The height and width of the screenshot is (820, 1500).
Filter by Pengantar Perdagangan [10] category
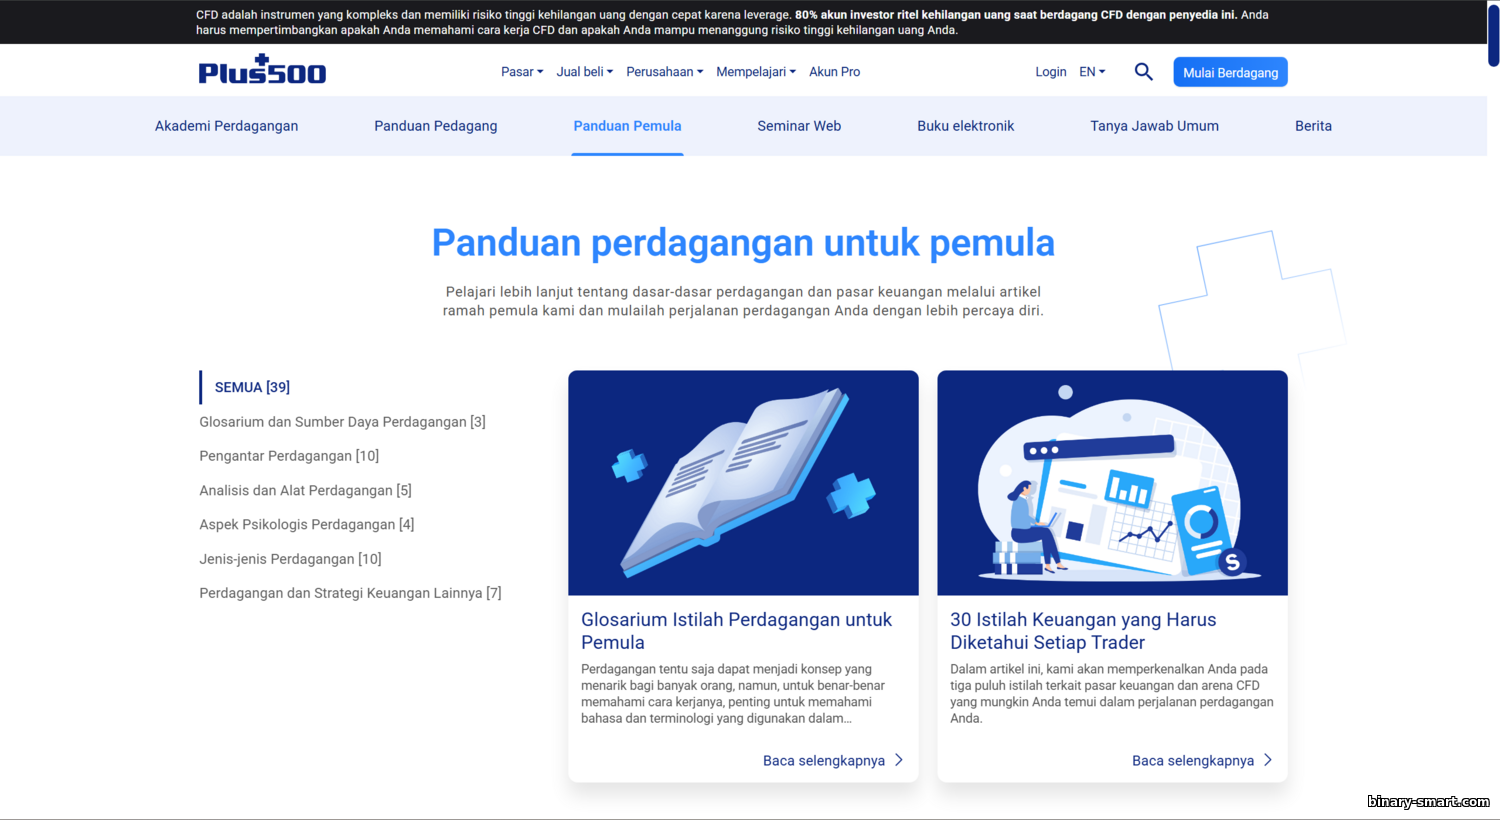click(289, 456)
